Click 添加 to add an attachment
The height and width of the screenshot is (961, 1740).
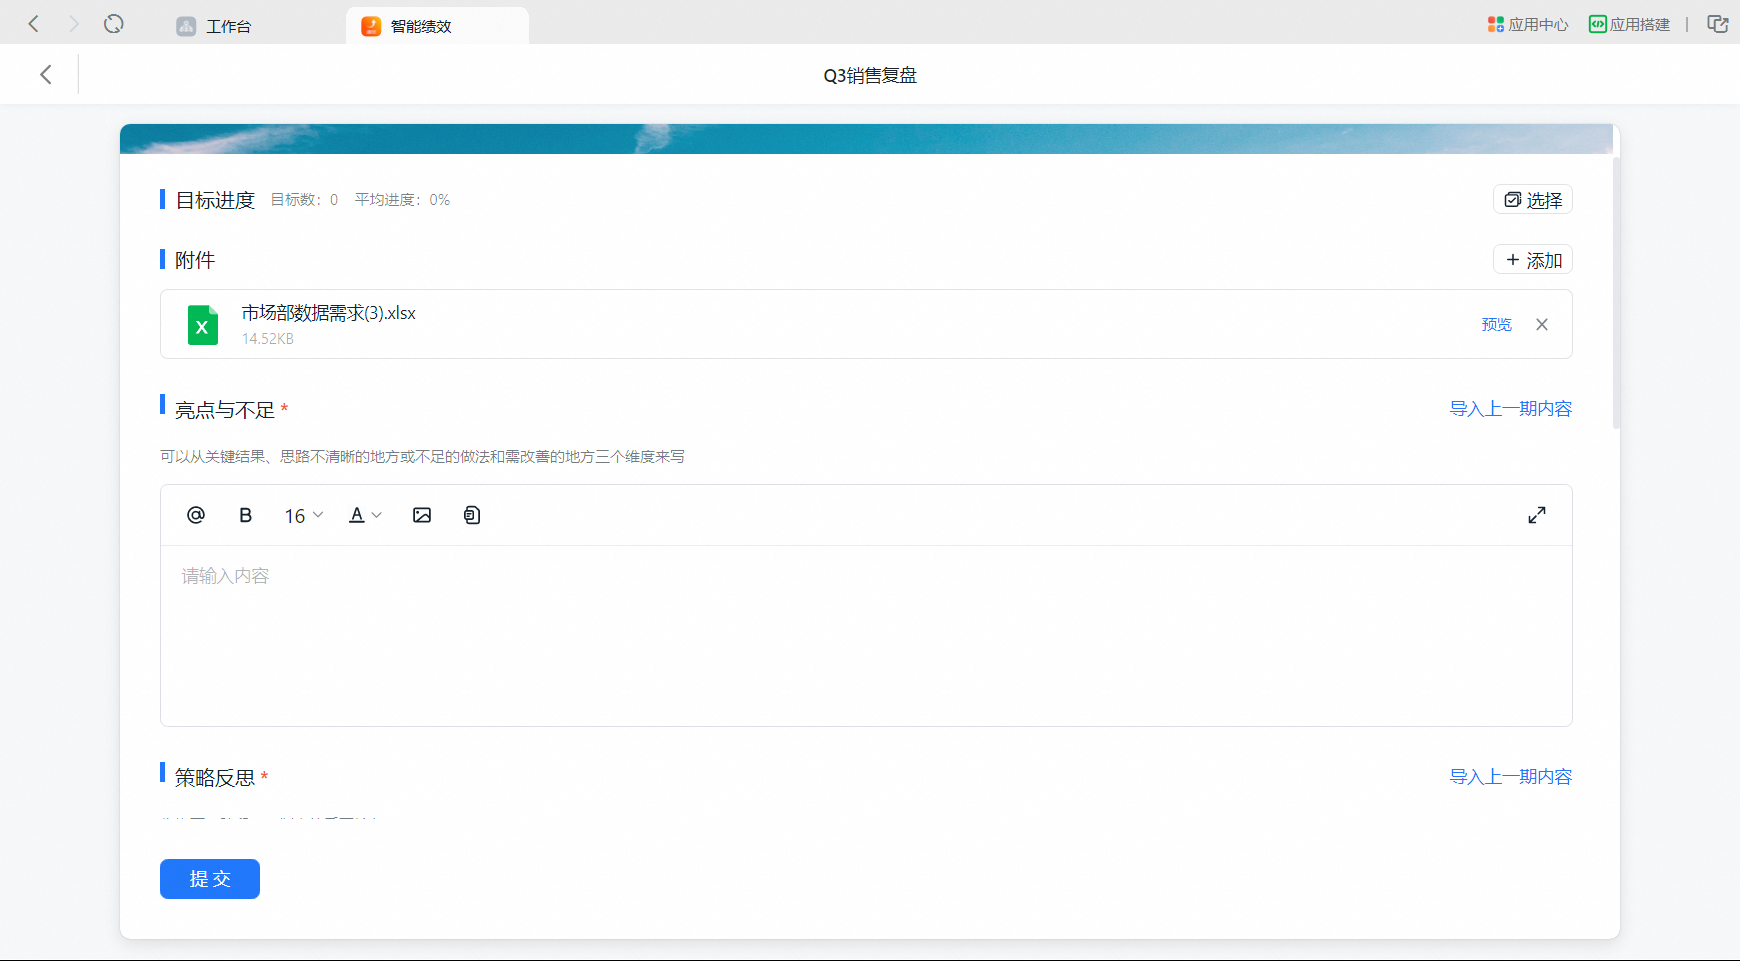coord(1532,260)
